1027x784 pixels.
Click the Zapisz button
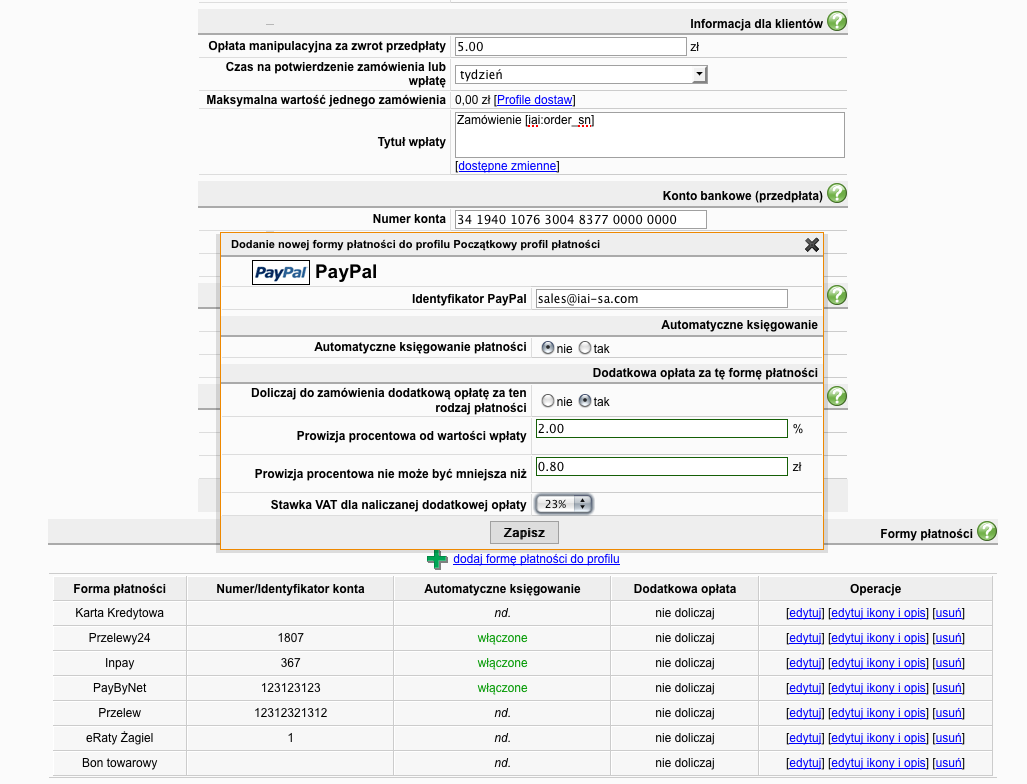[x=524, y=532]
